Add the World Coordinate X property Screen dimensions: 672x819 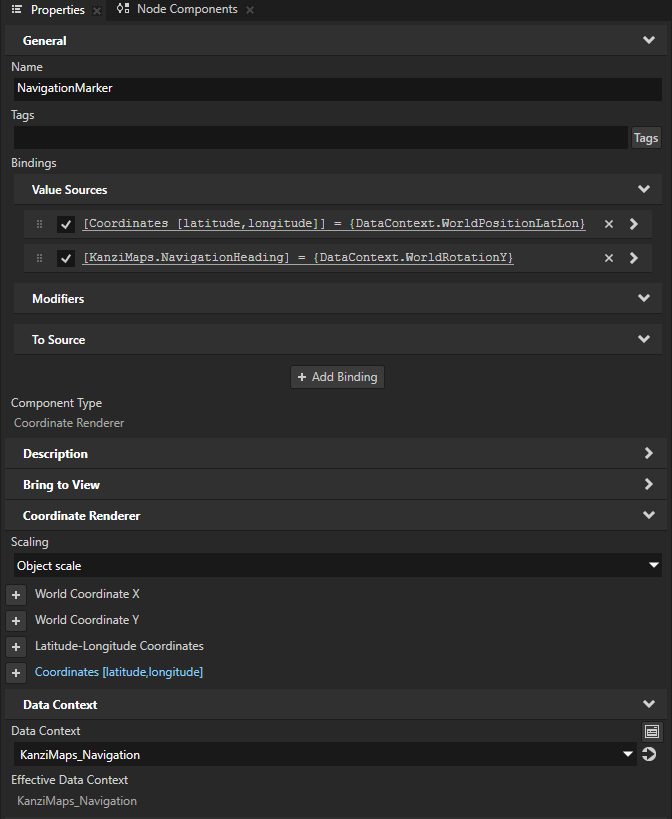[x=15, y=594]
